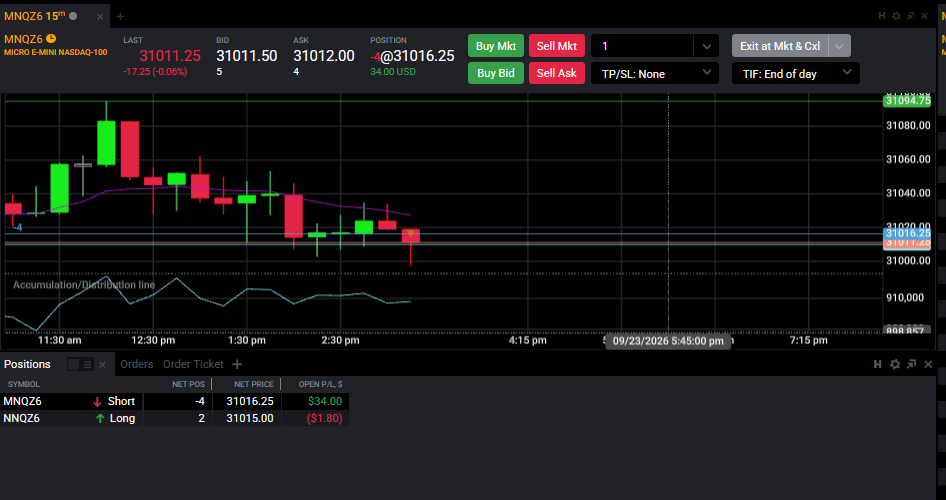Sort by the NET POS column header

click(x=188, y=384)
